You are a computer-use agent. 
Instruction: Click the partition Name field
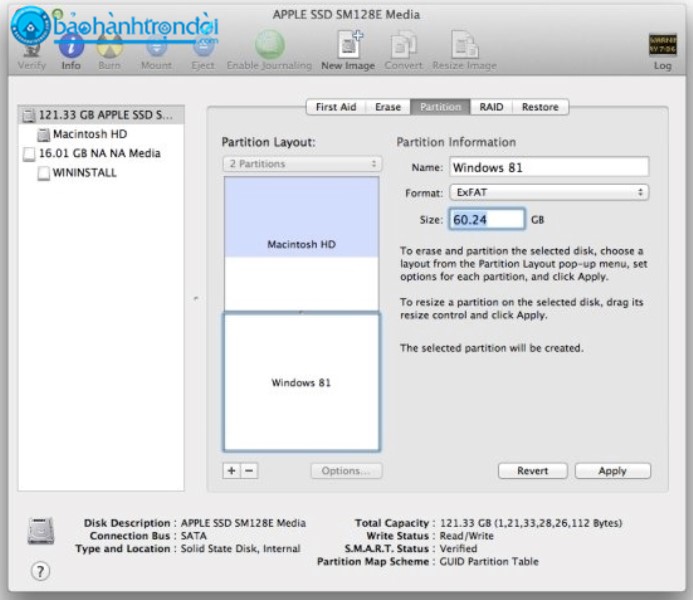pos(549,167)
